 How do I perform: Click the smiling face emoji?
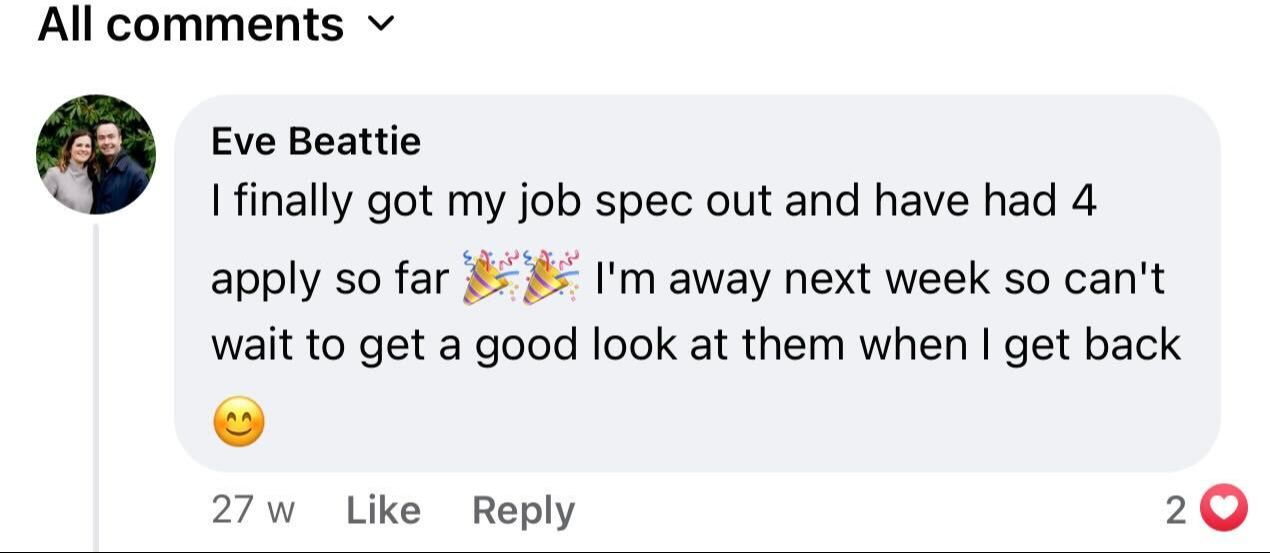tap(239, 421)
